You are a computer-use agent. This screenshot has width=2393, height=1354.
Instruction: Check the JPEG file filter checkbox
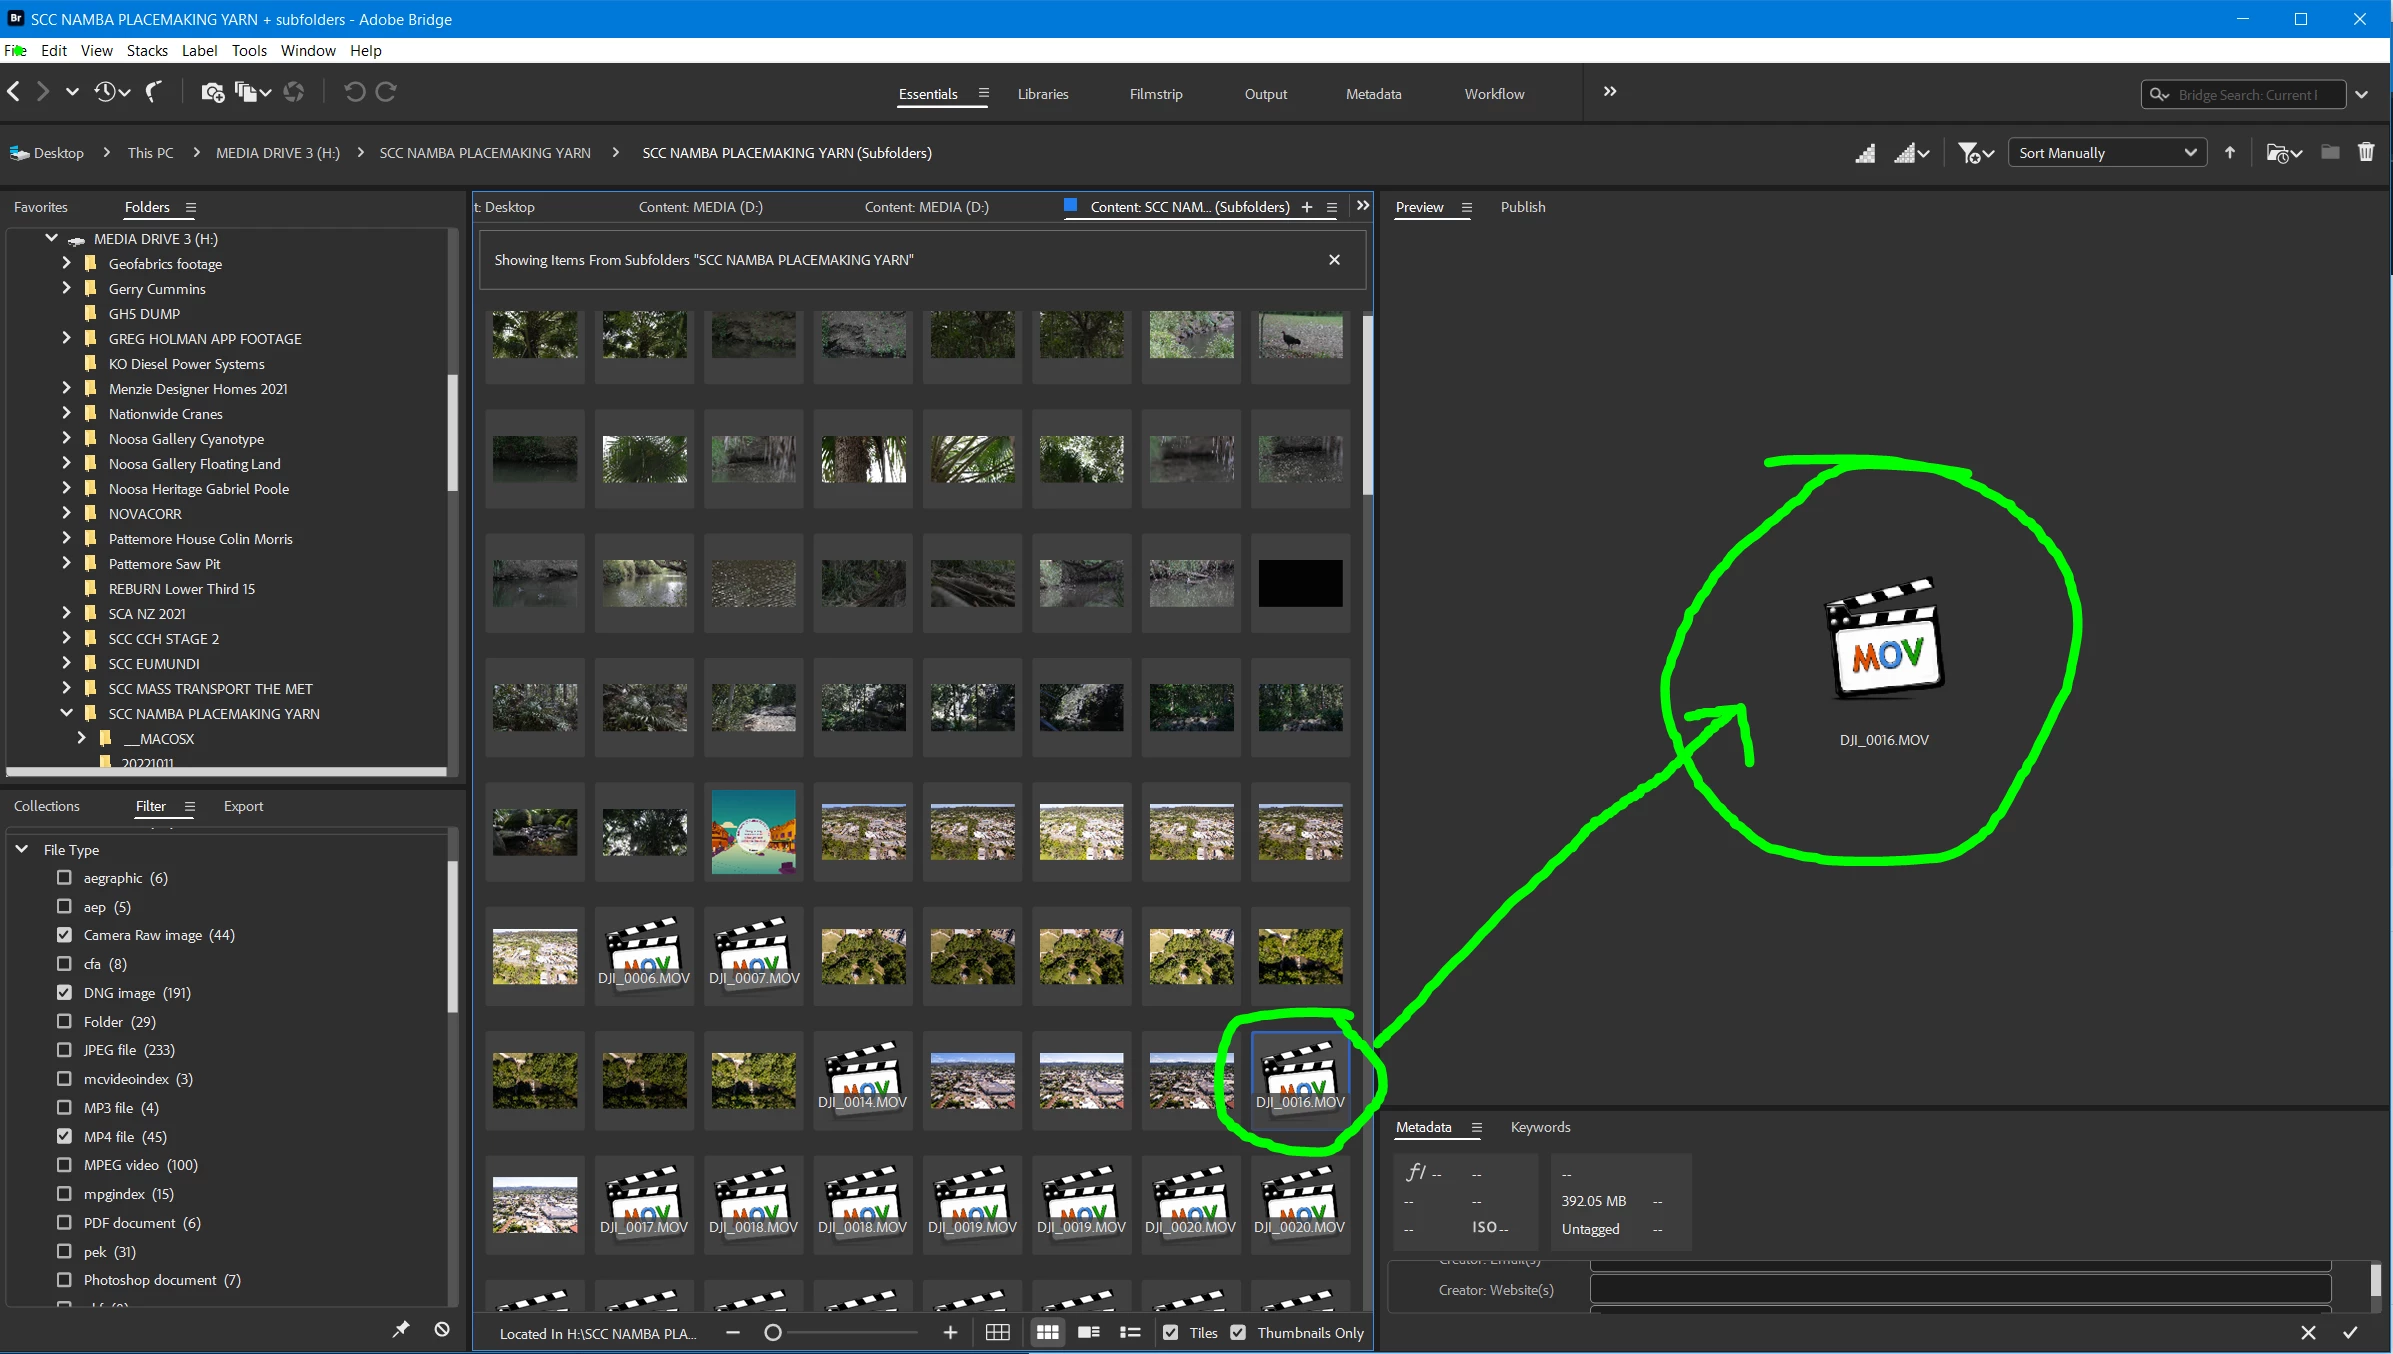(x=65, y=1050)
